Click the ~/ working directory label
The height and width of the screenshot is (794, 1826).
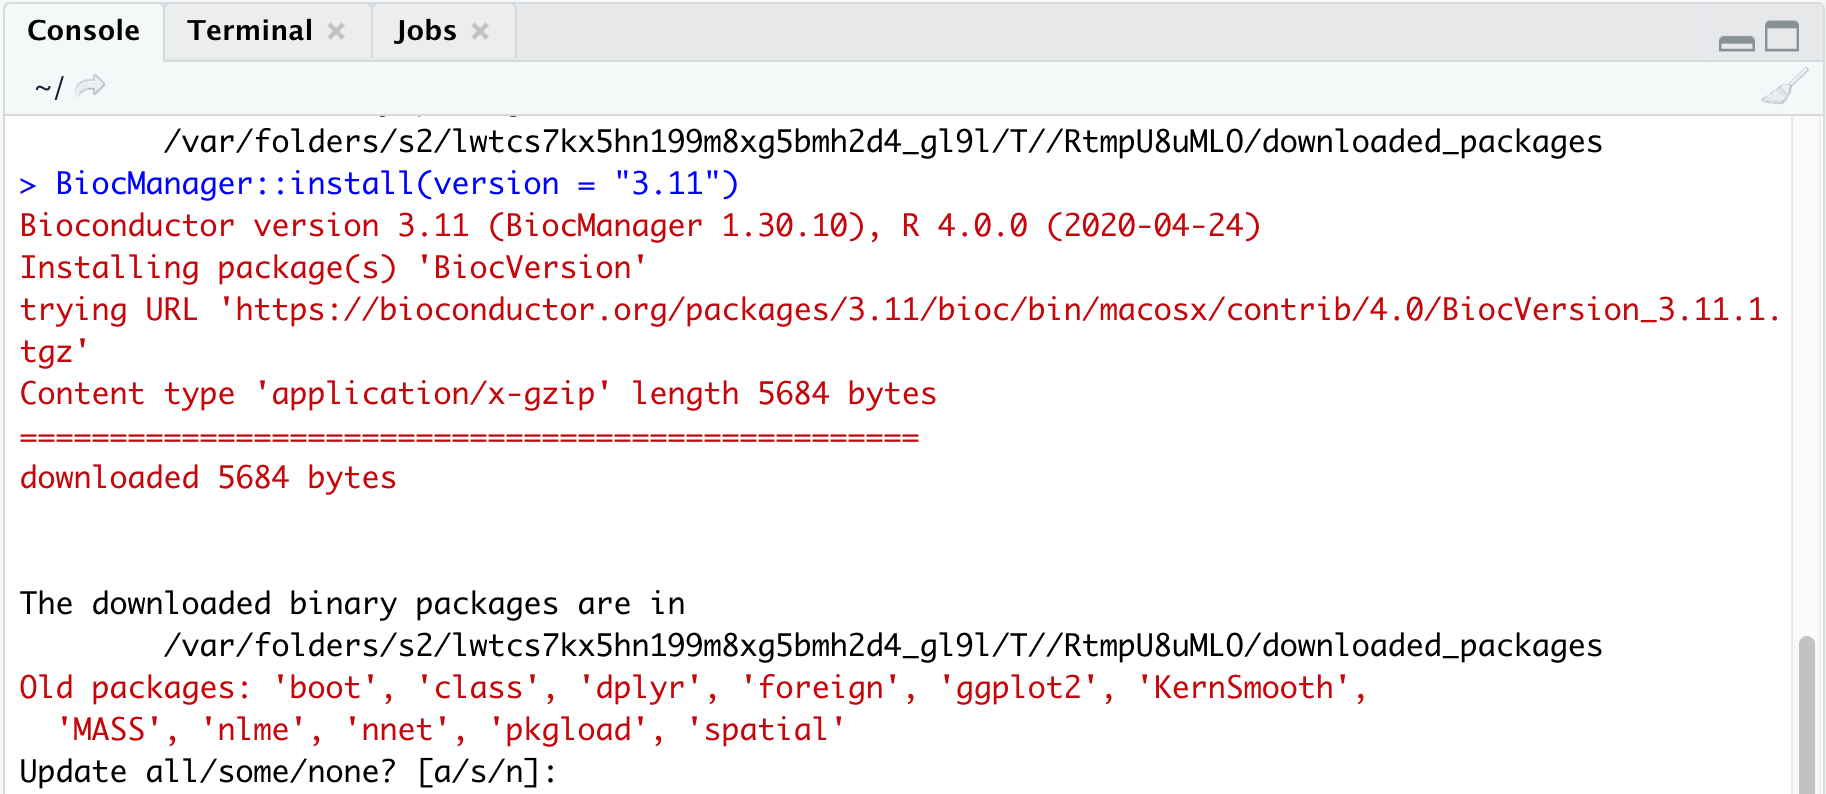48,88
